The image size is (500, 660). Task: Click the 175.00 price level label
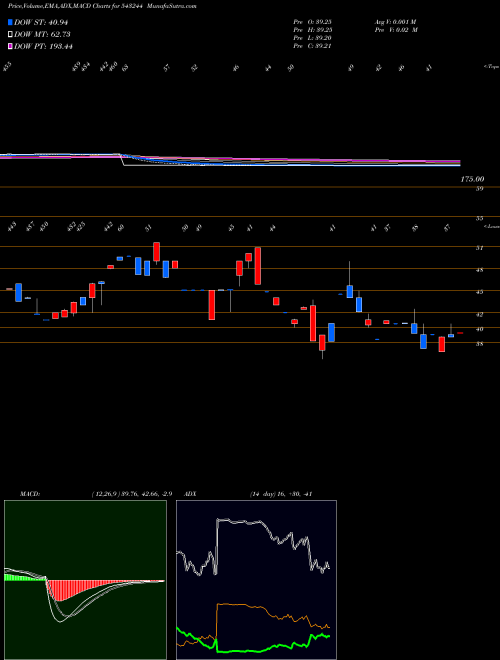coord(472,179)
